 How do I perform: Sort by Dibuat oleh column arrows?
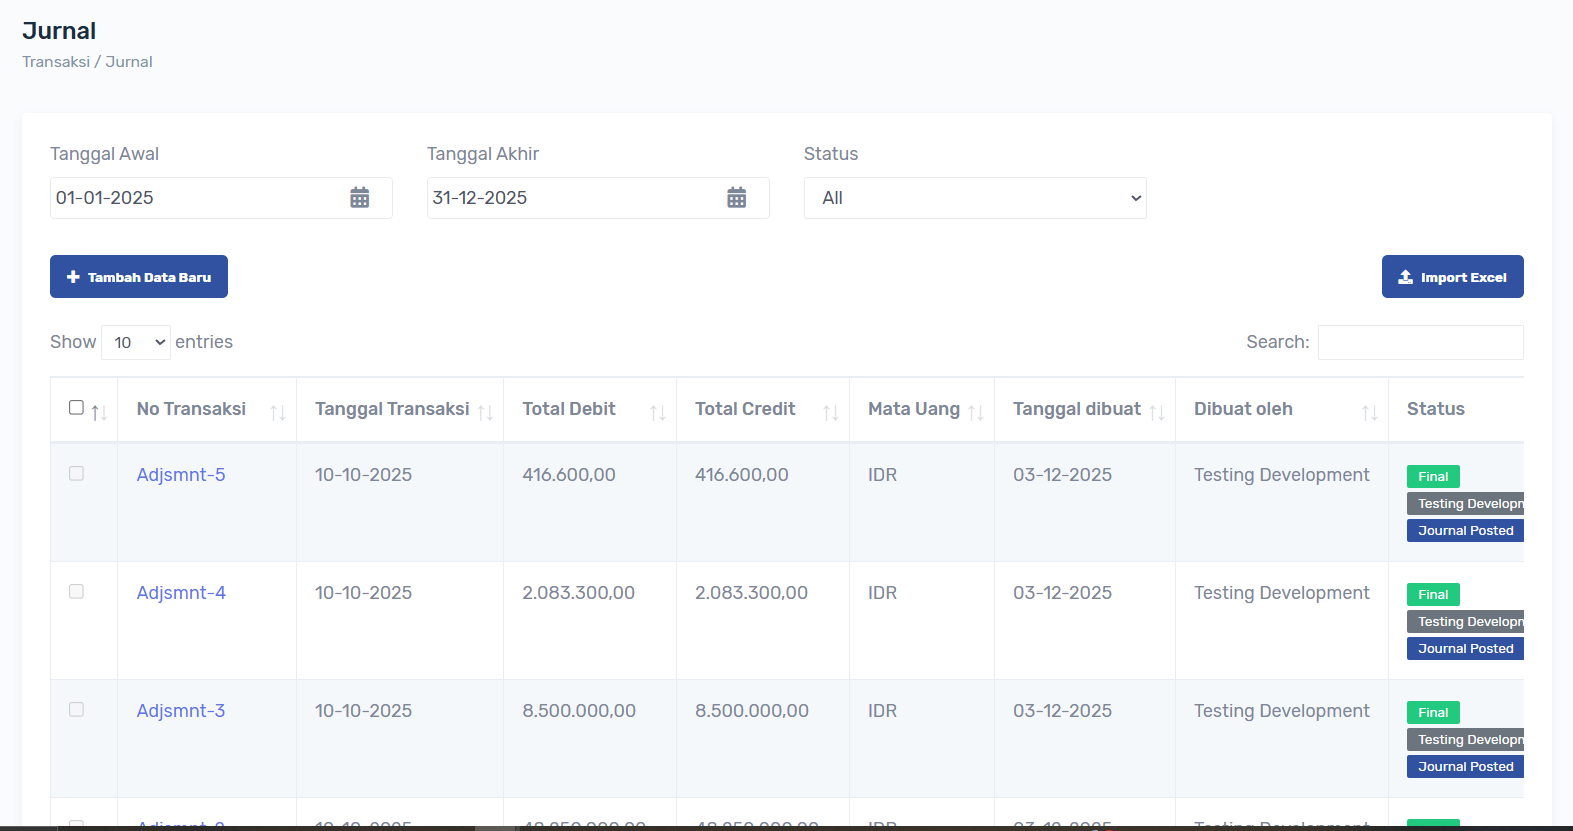(1370, 412)
